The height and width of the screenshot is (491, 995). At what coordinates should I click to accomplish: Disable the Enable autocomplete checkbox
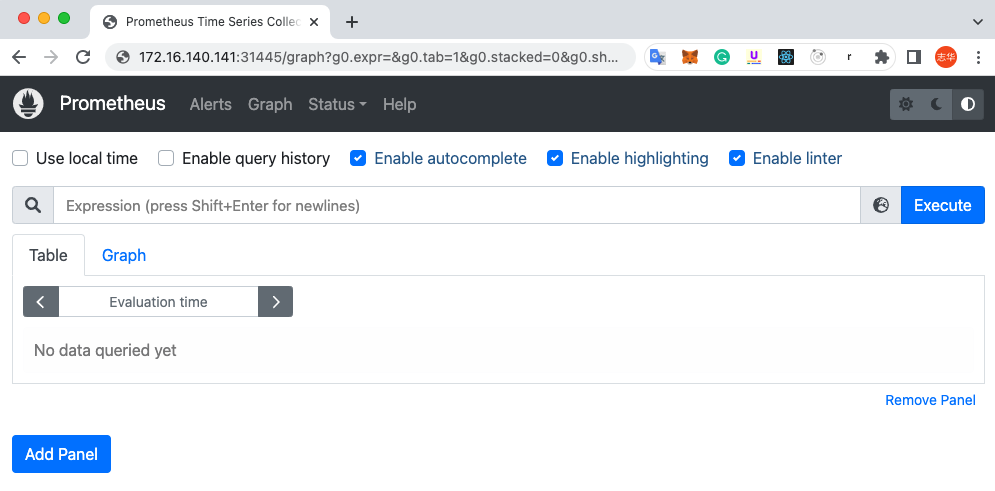point(358,158)
